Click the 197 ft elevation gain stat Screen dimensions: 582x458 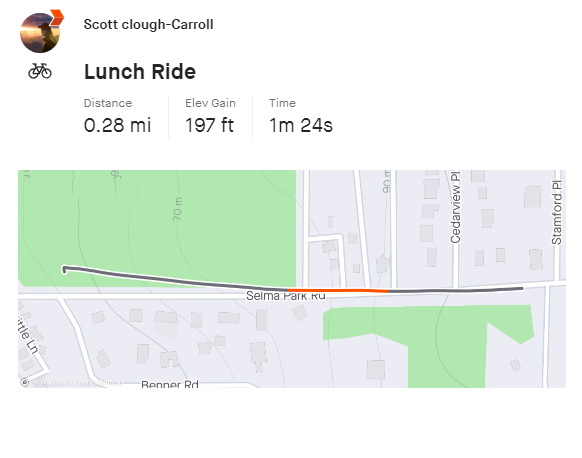tap(209, 125)
